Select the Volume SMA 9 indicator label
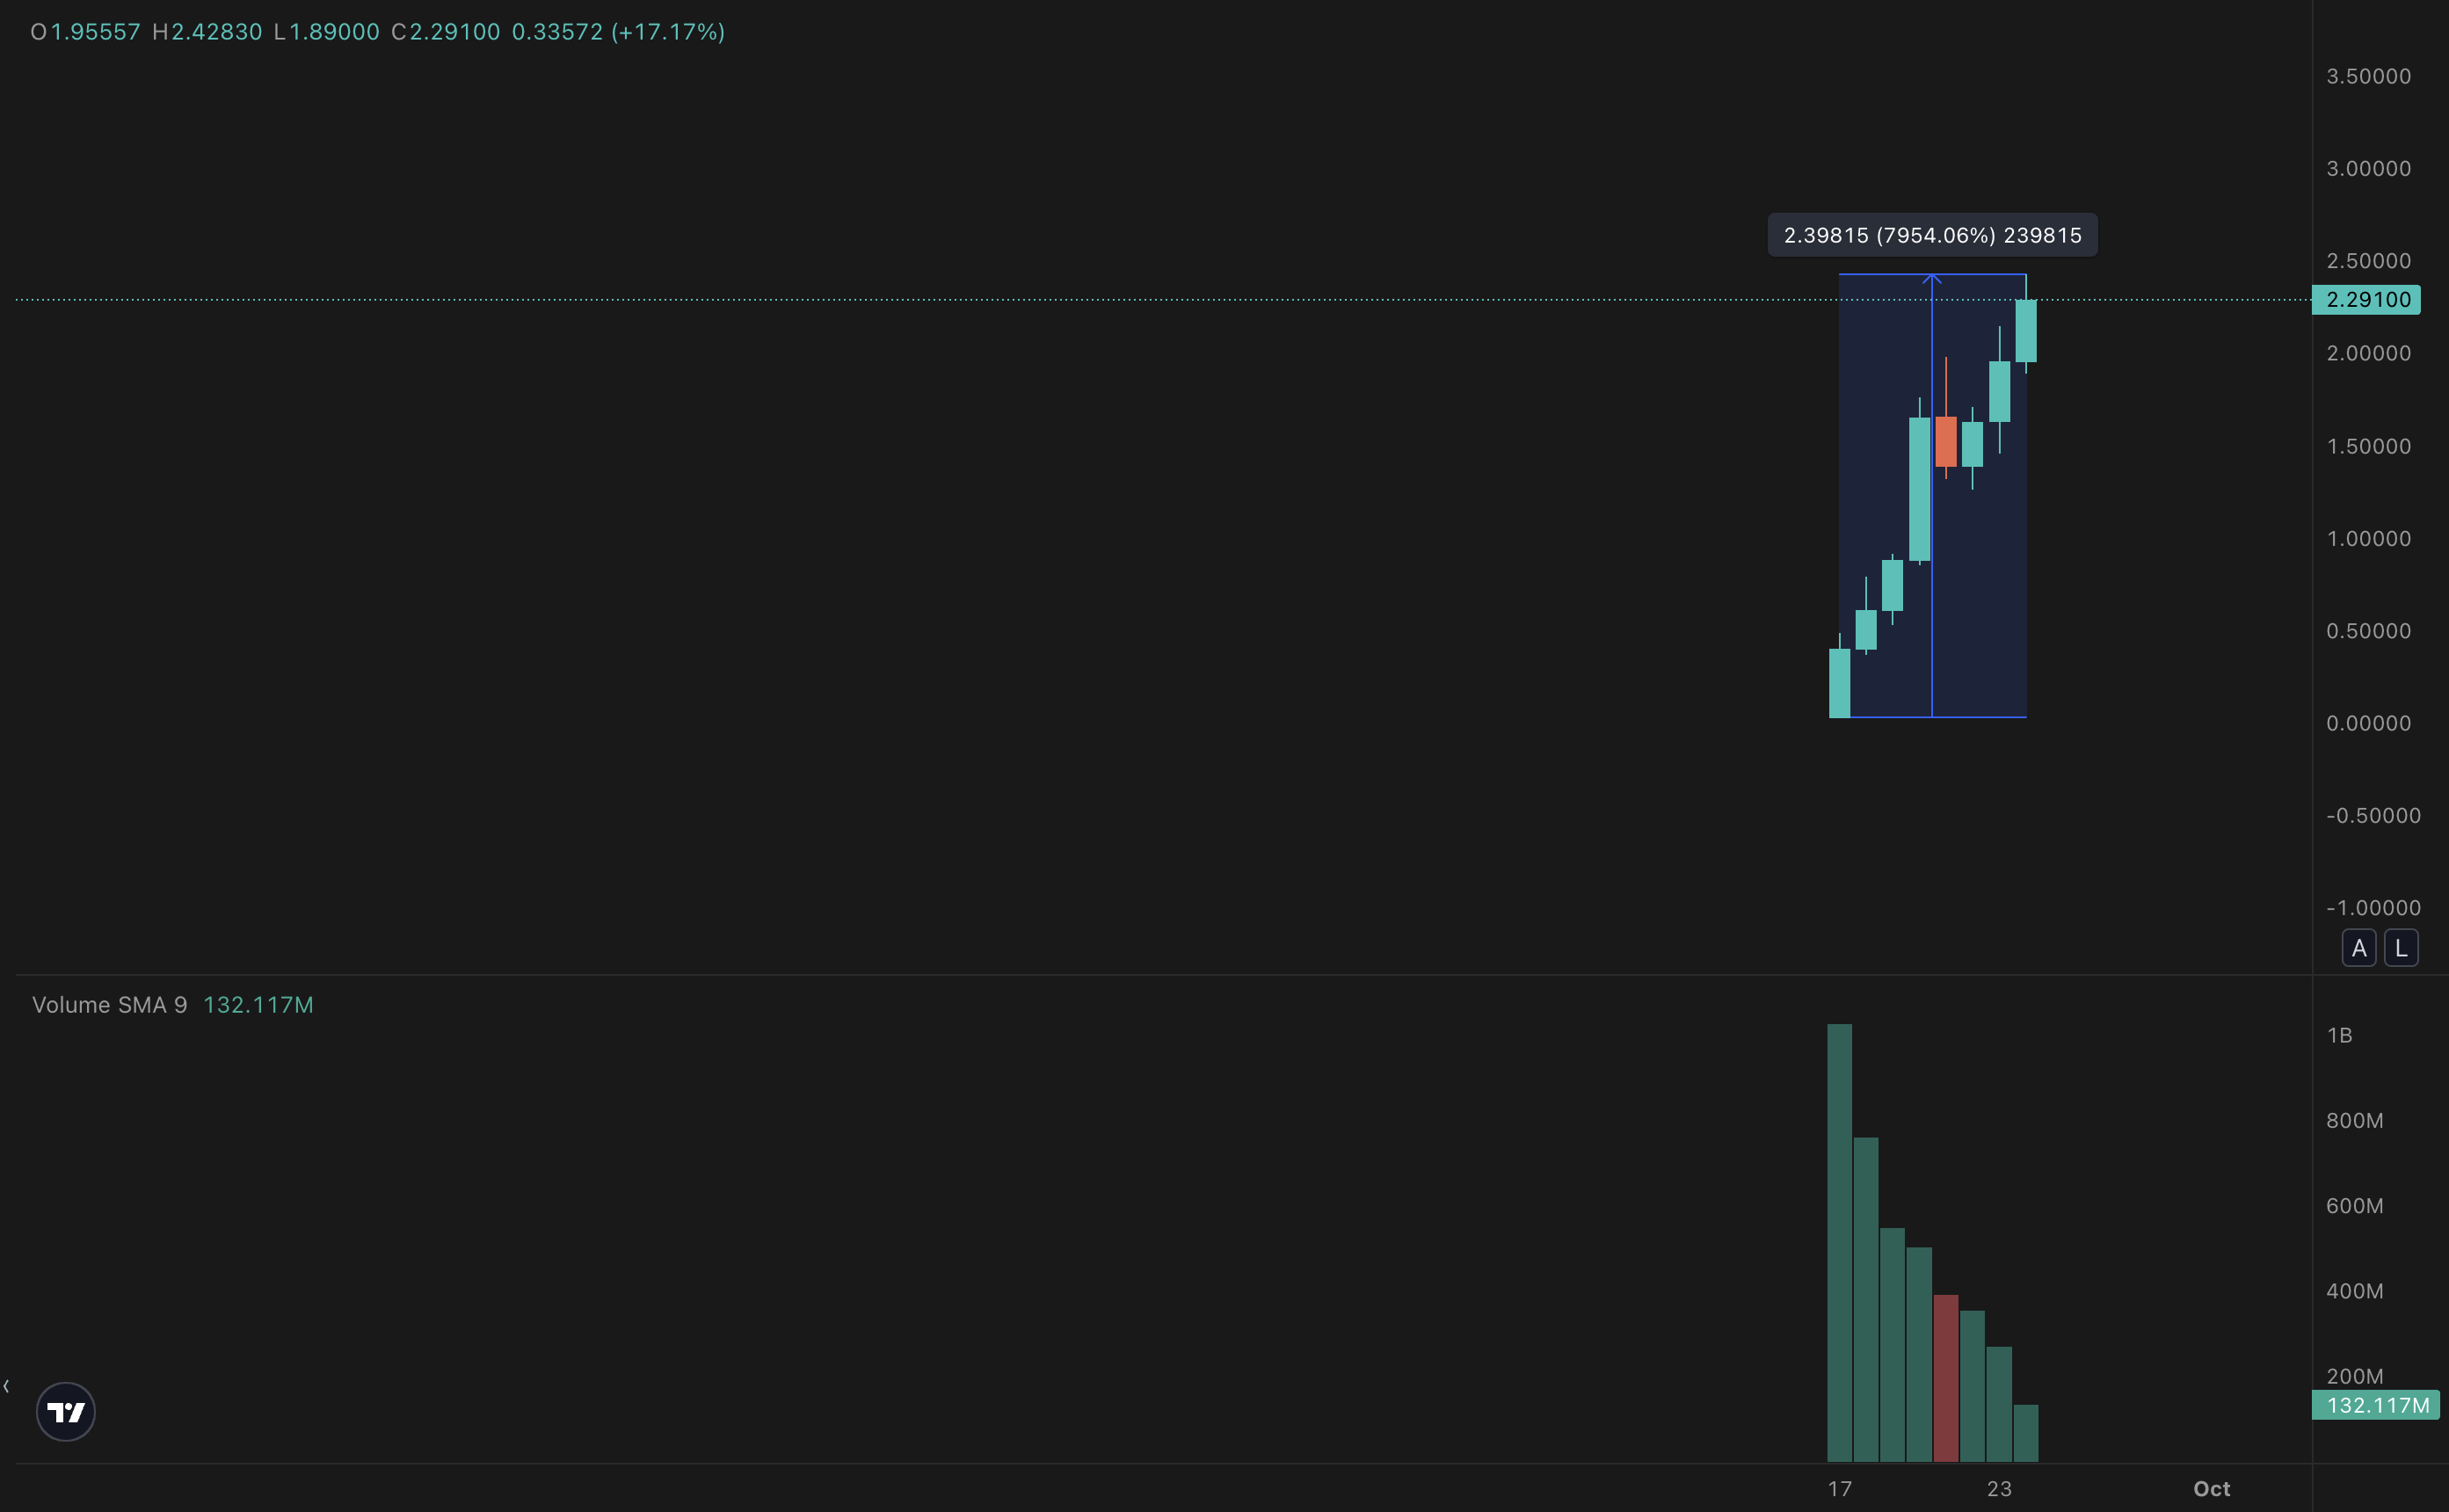 pyautogui.click(x=110, y=1005)
